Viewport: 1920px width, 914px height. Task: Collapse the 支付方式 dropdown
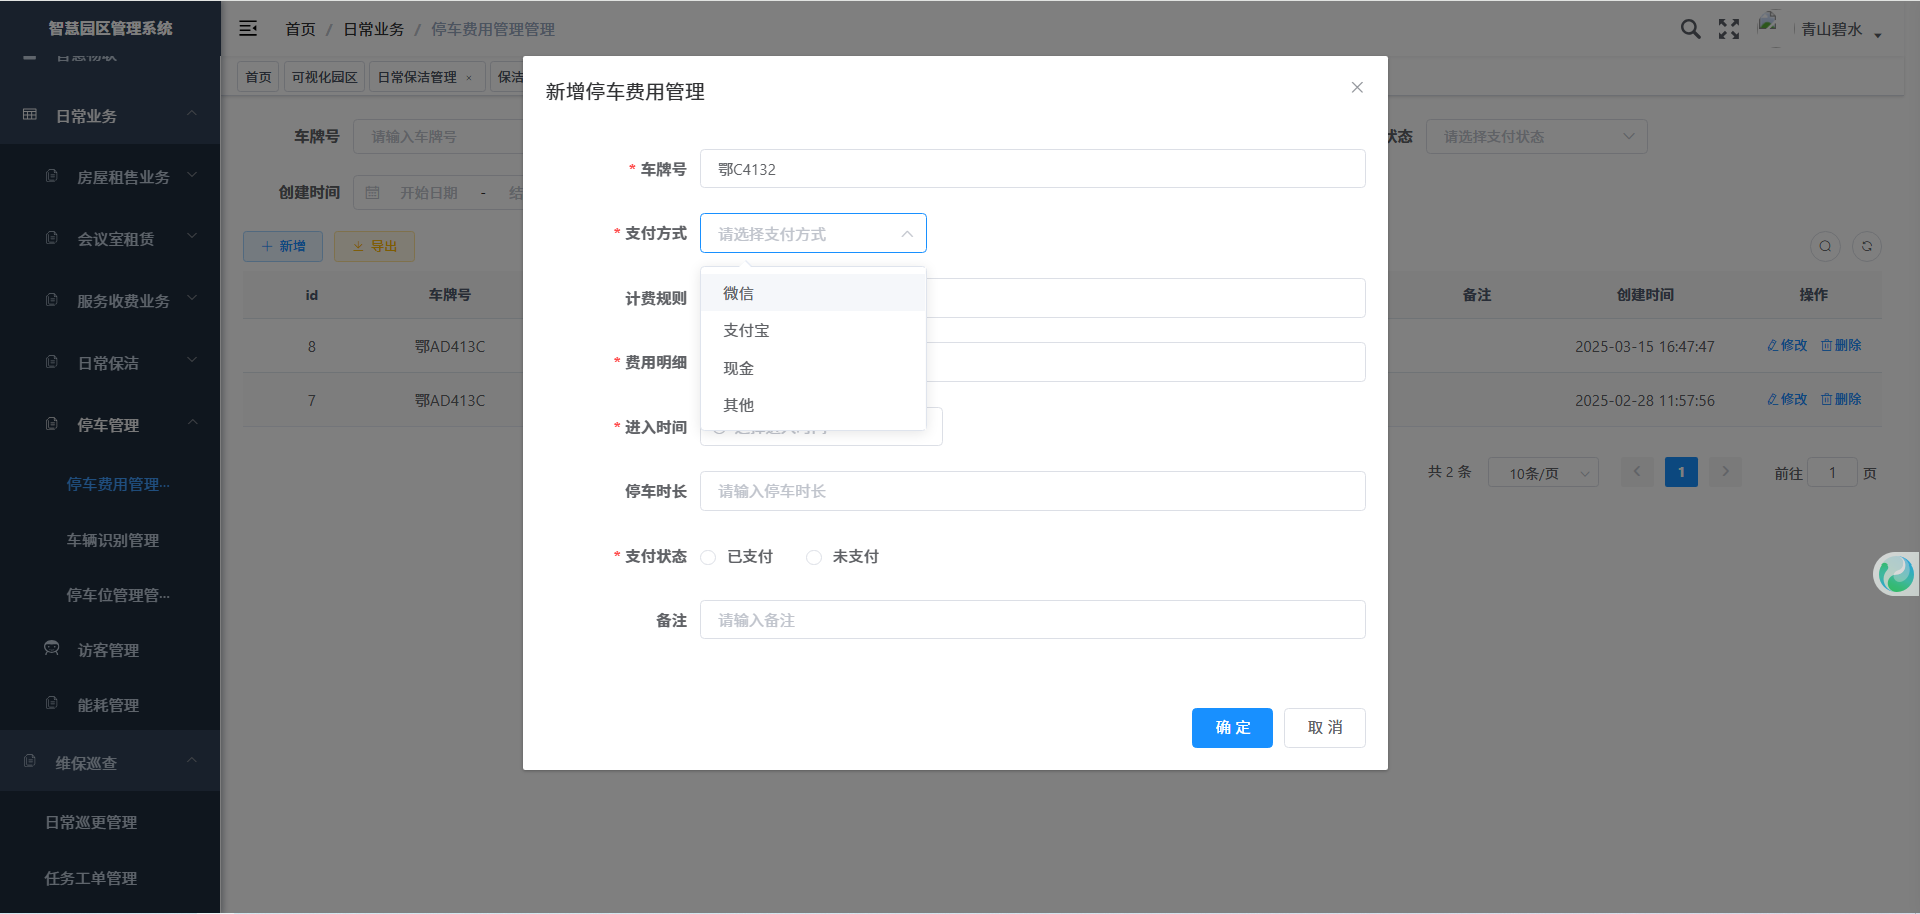coord(906,234)
